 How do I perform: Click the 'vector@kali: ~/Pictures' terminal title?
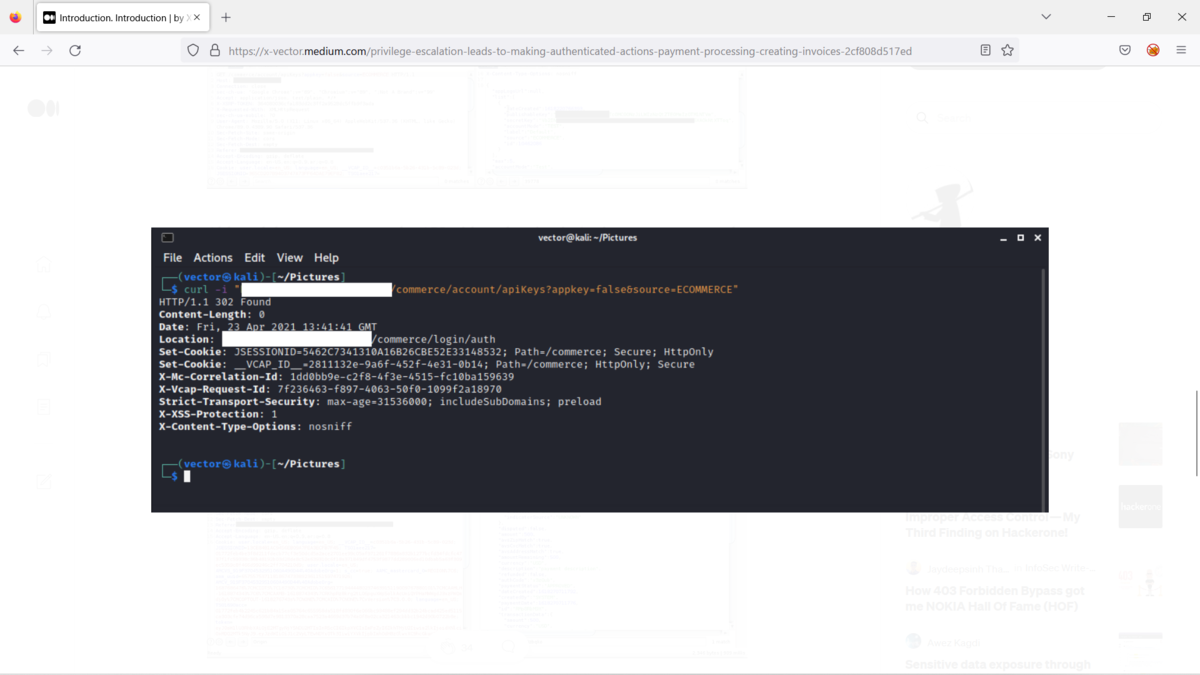tap(587, 238)
